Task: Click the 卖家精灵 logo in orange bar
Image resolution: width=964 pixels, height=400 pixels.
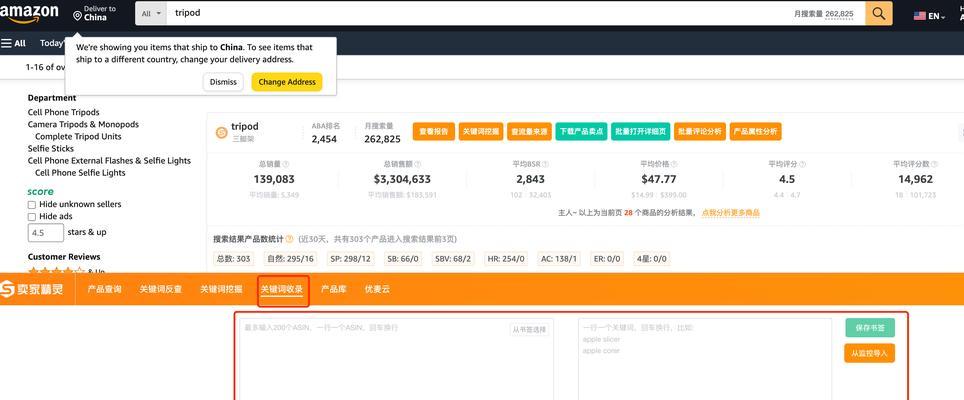Action: pyautogui.click(x=32, y=289)
